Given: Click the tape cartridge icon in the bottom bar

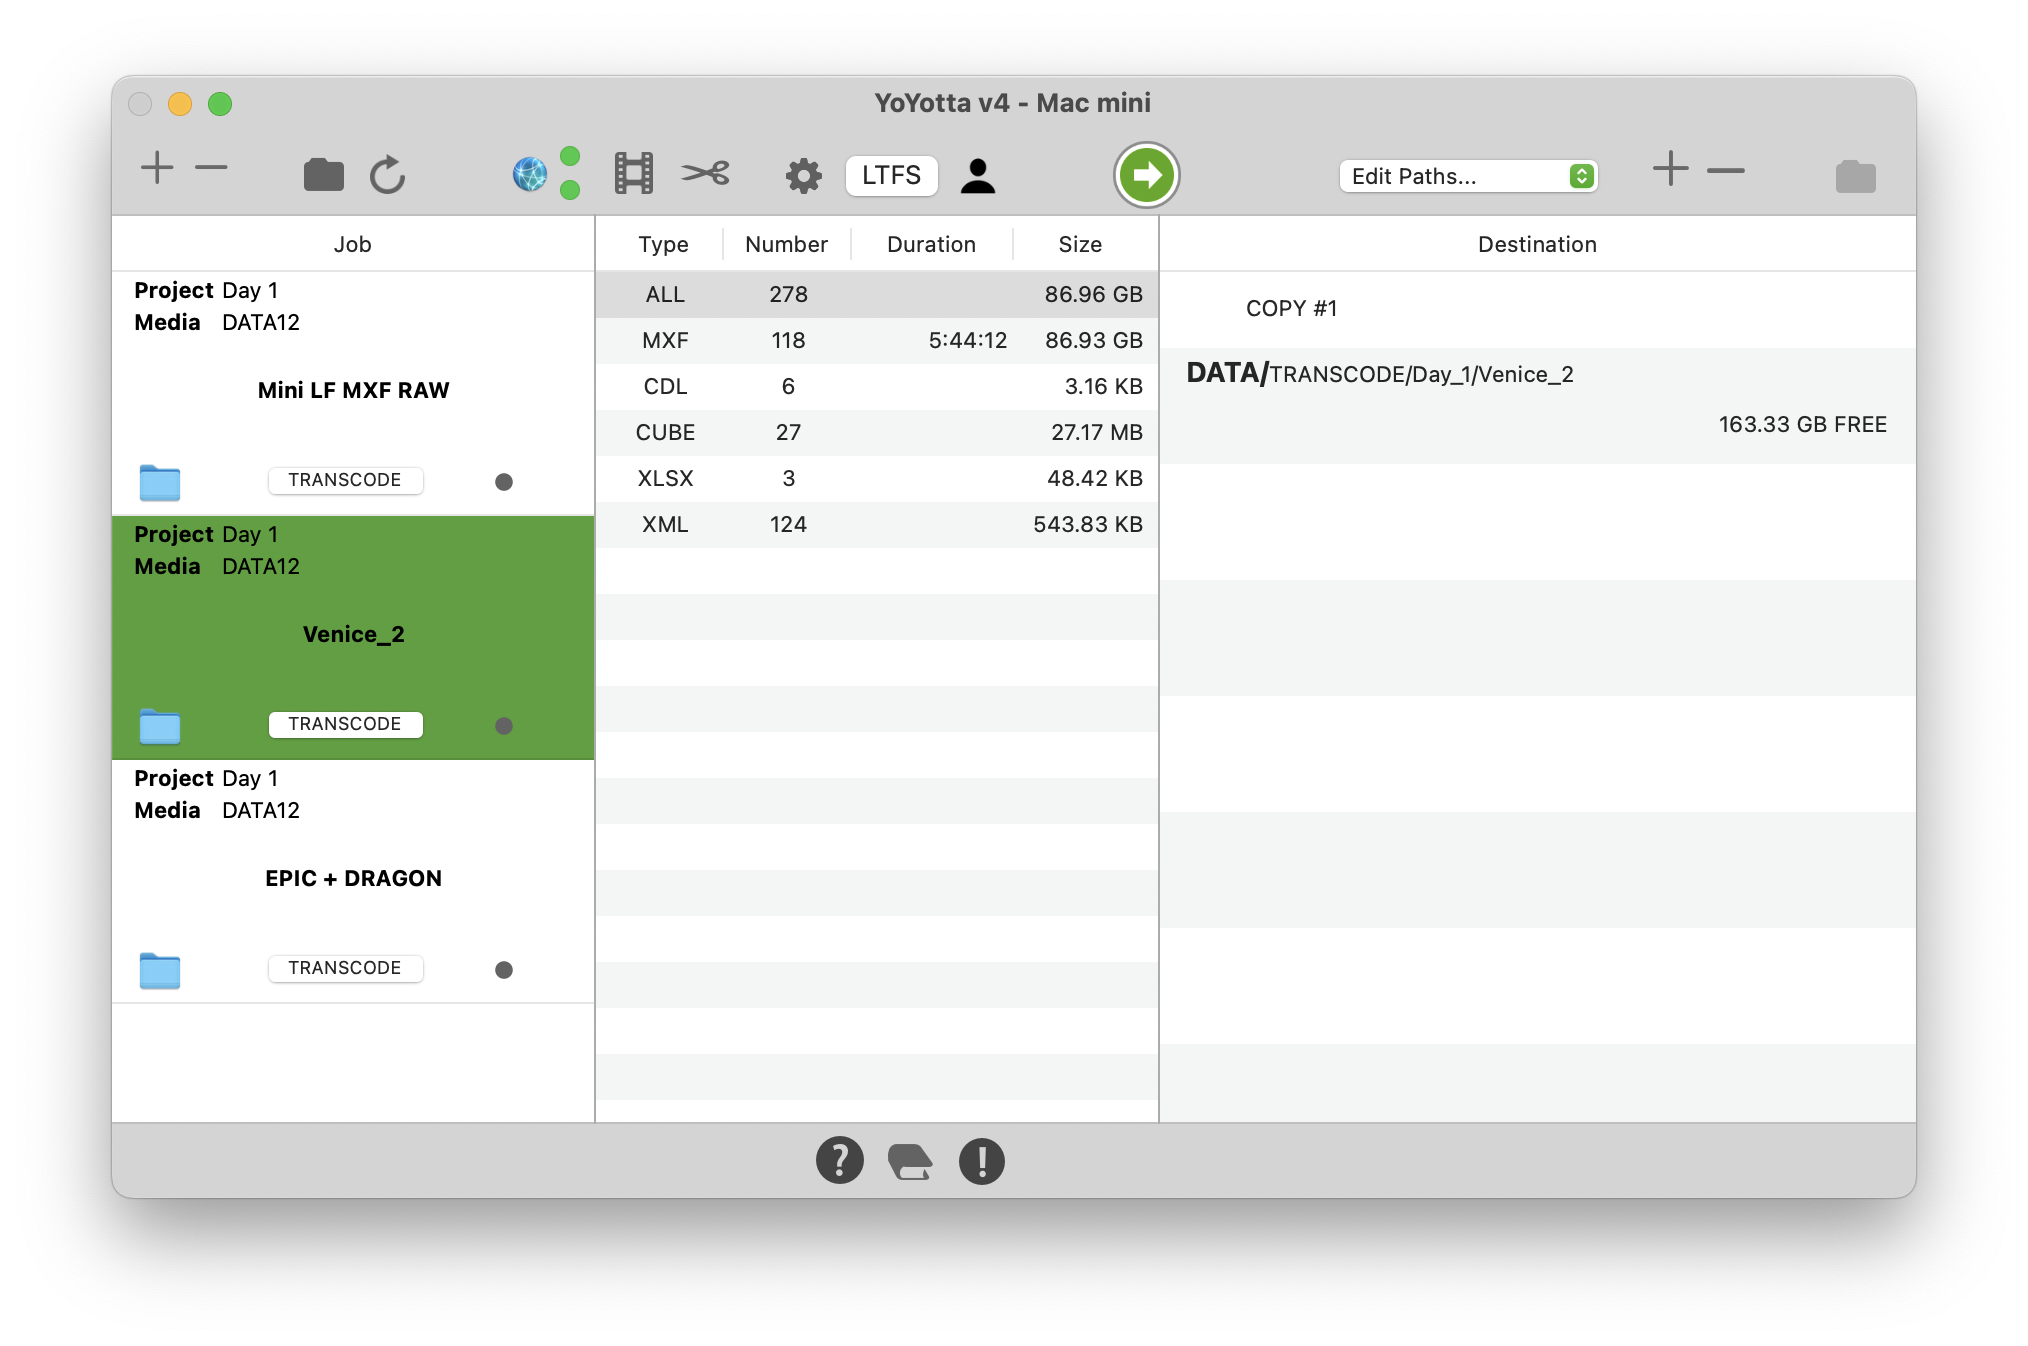Looking at the screenshot, I should click(x=910, y=1161).
